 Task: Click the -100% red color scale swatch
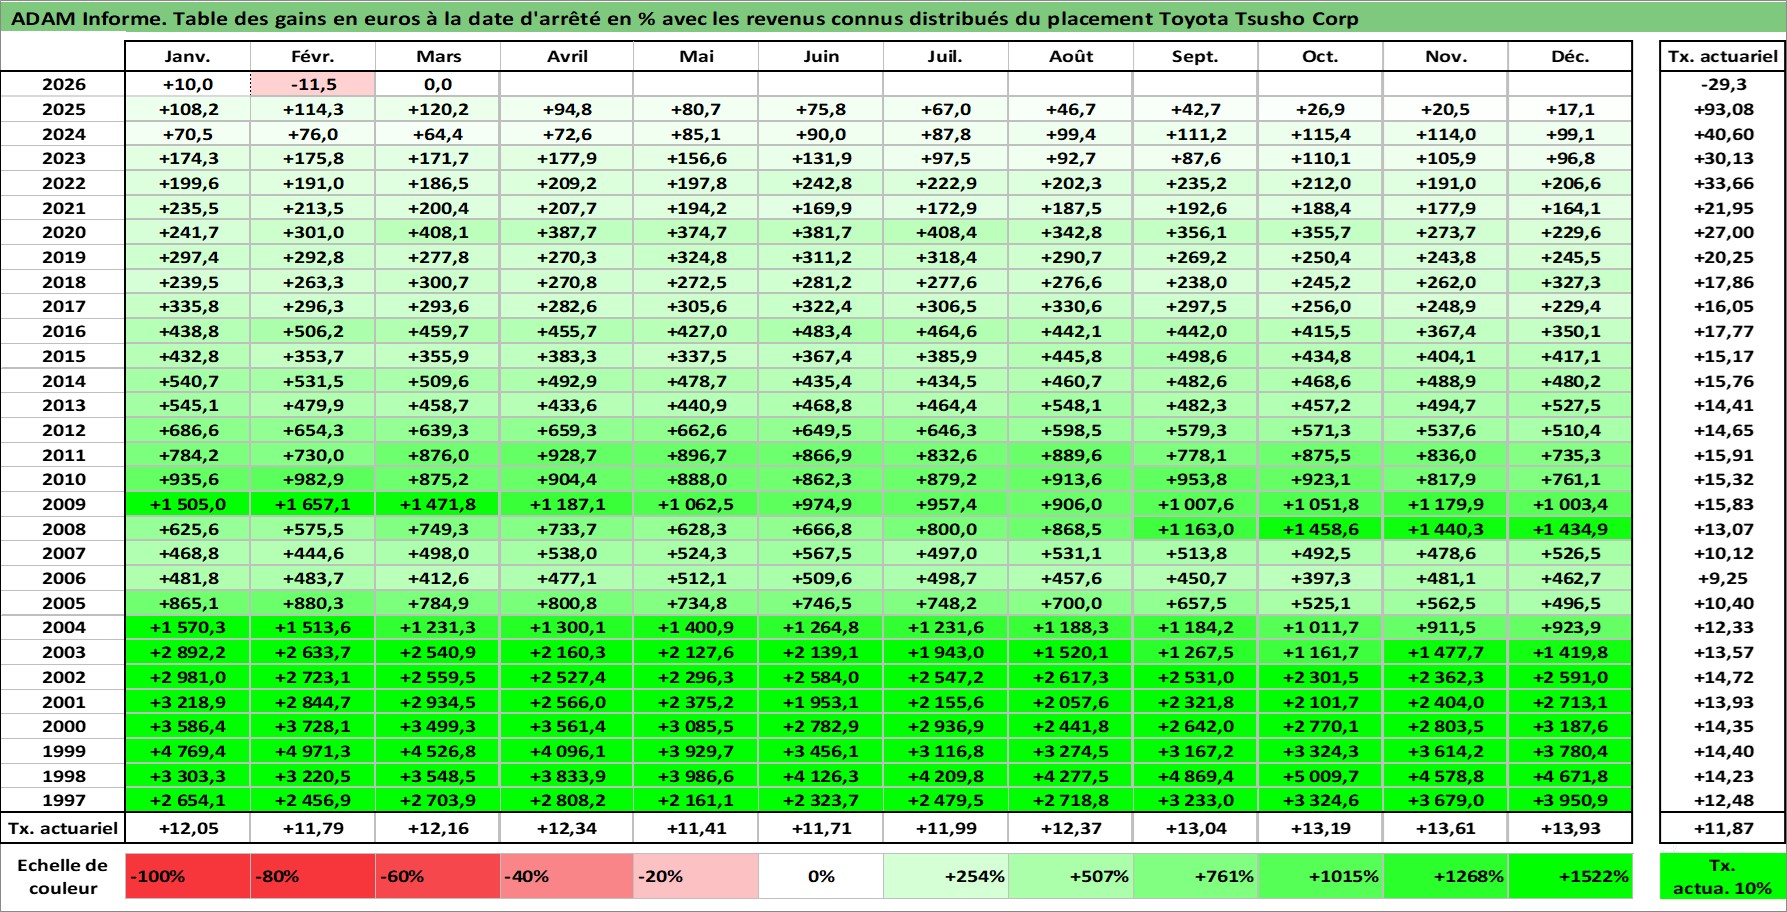click(x=188, y=876)
